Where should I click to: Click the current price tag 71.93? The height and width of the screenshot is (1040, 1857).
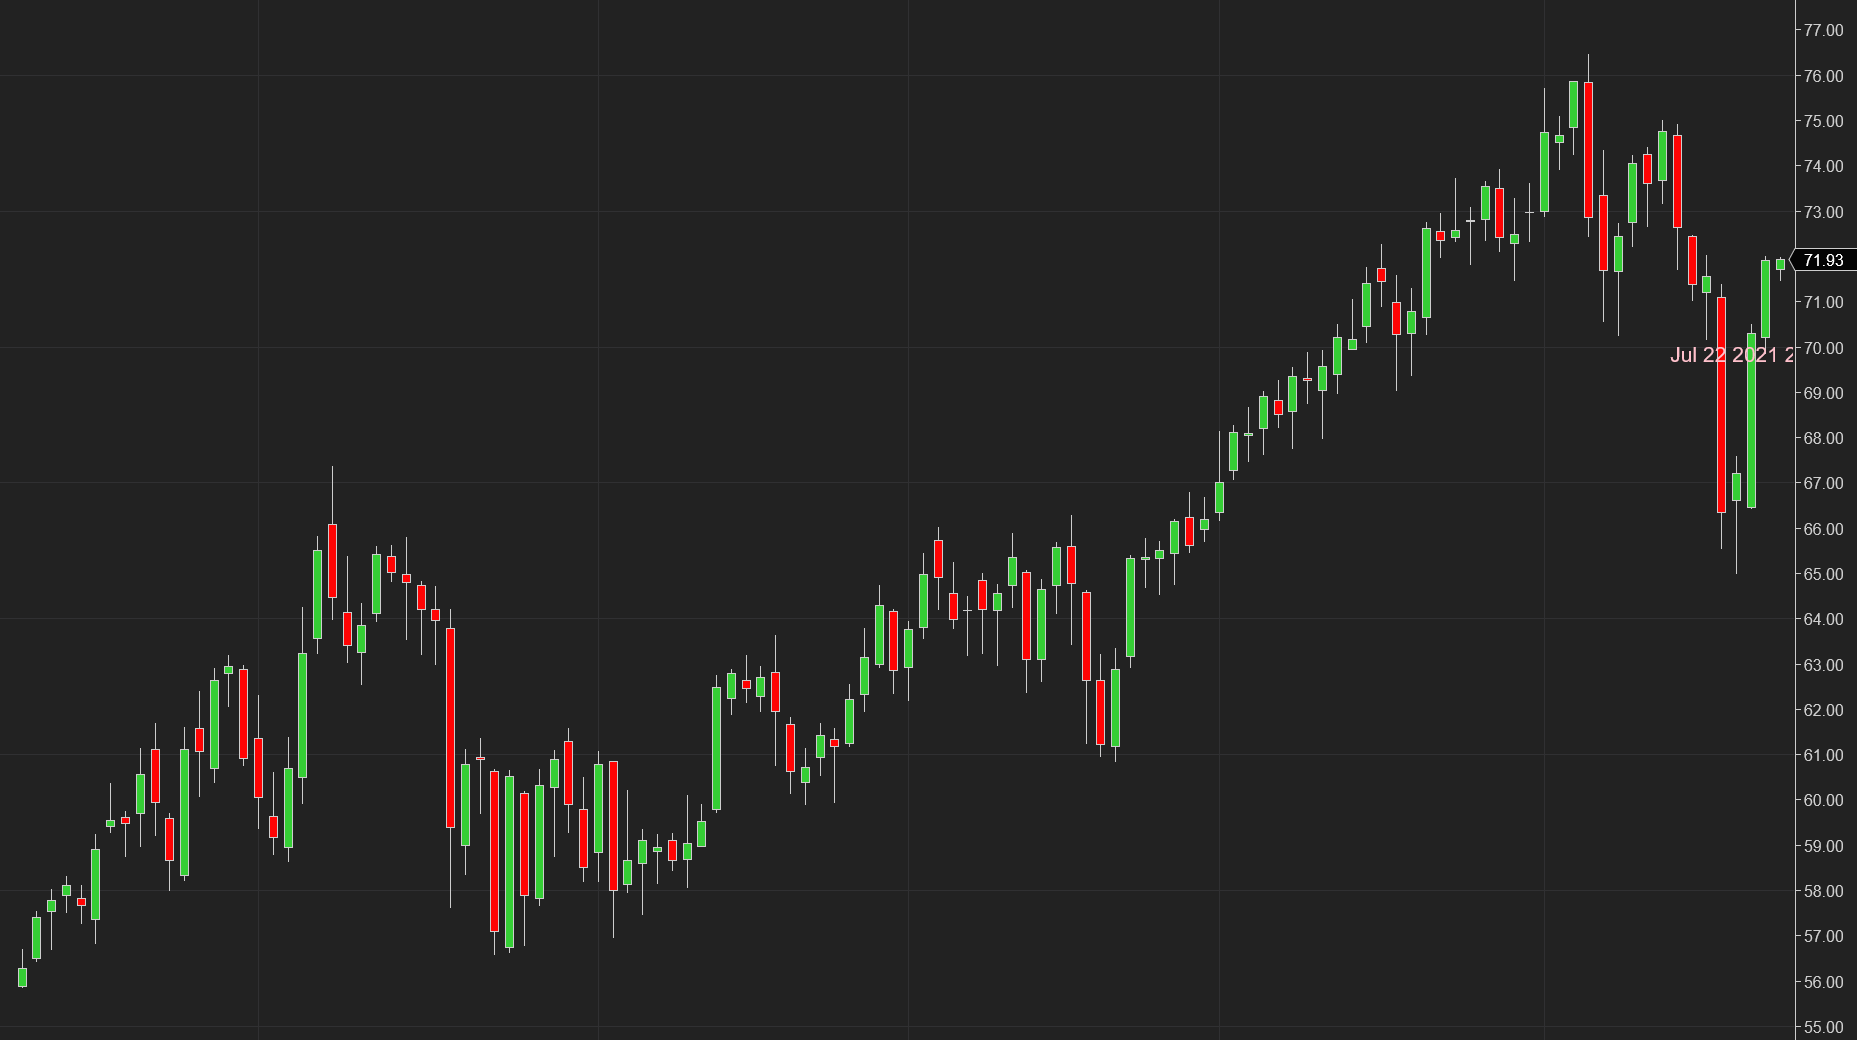click(1823, 260)
